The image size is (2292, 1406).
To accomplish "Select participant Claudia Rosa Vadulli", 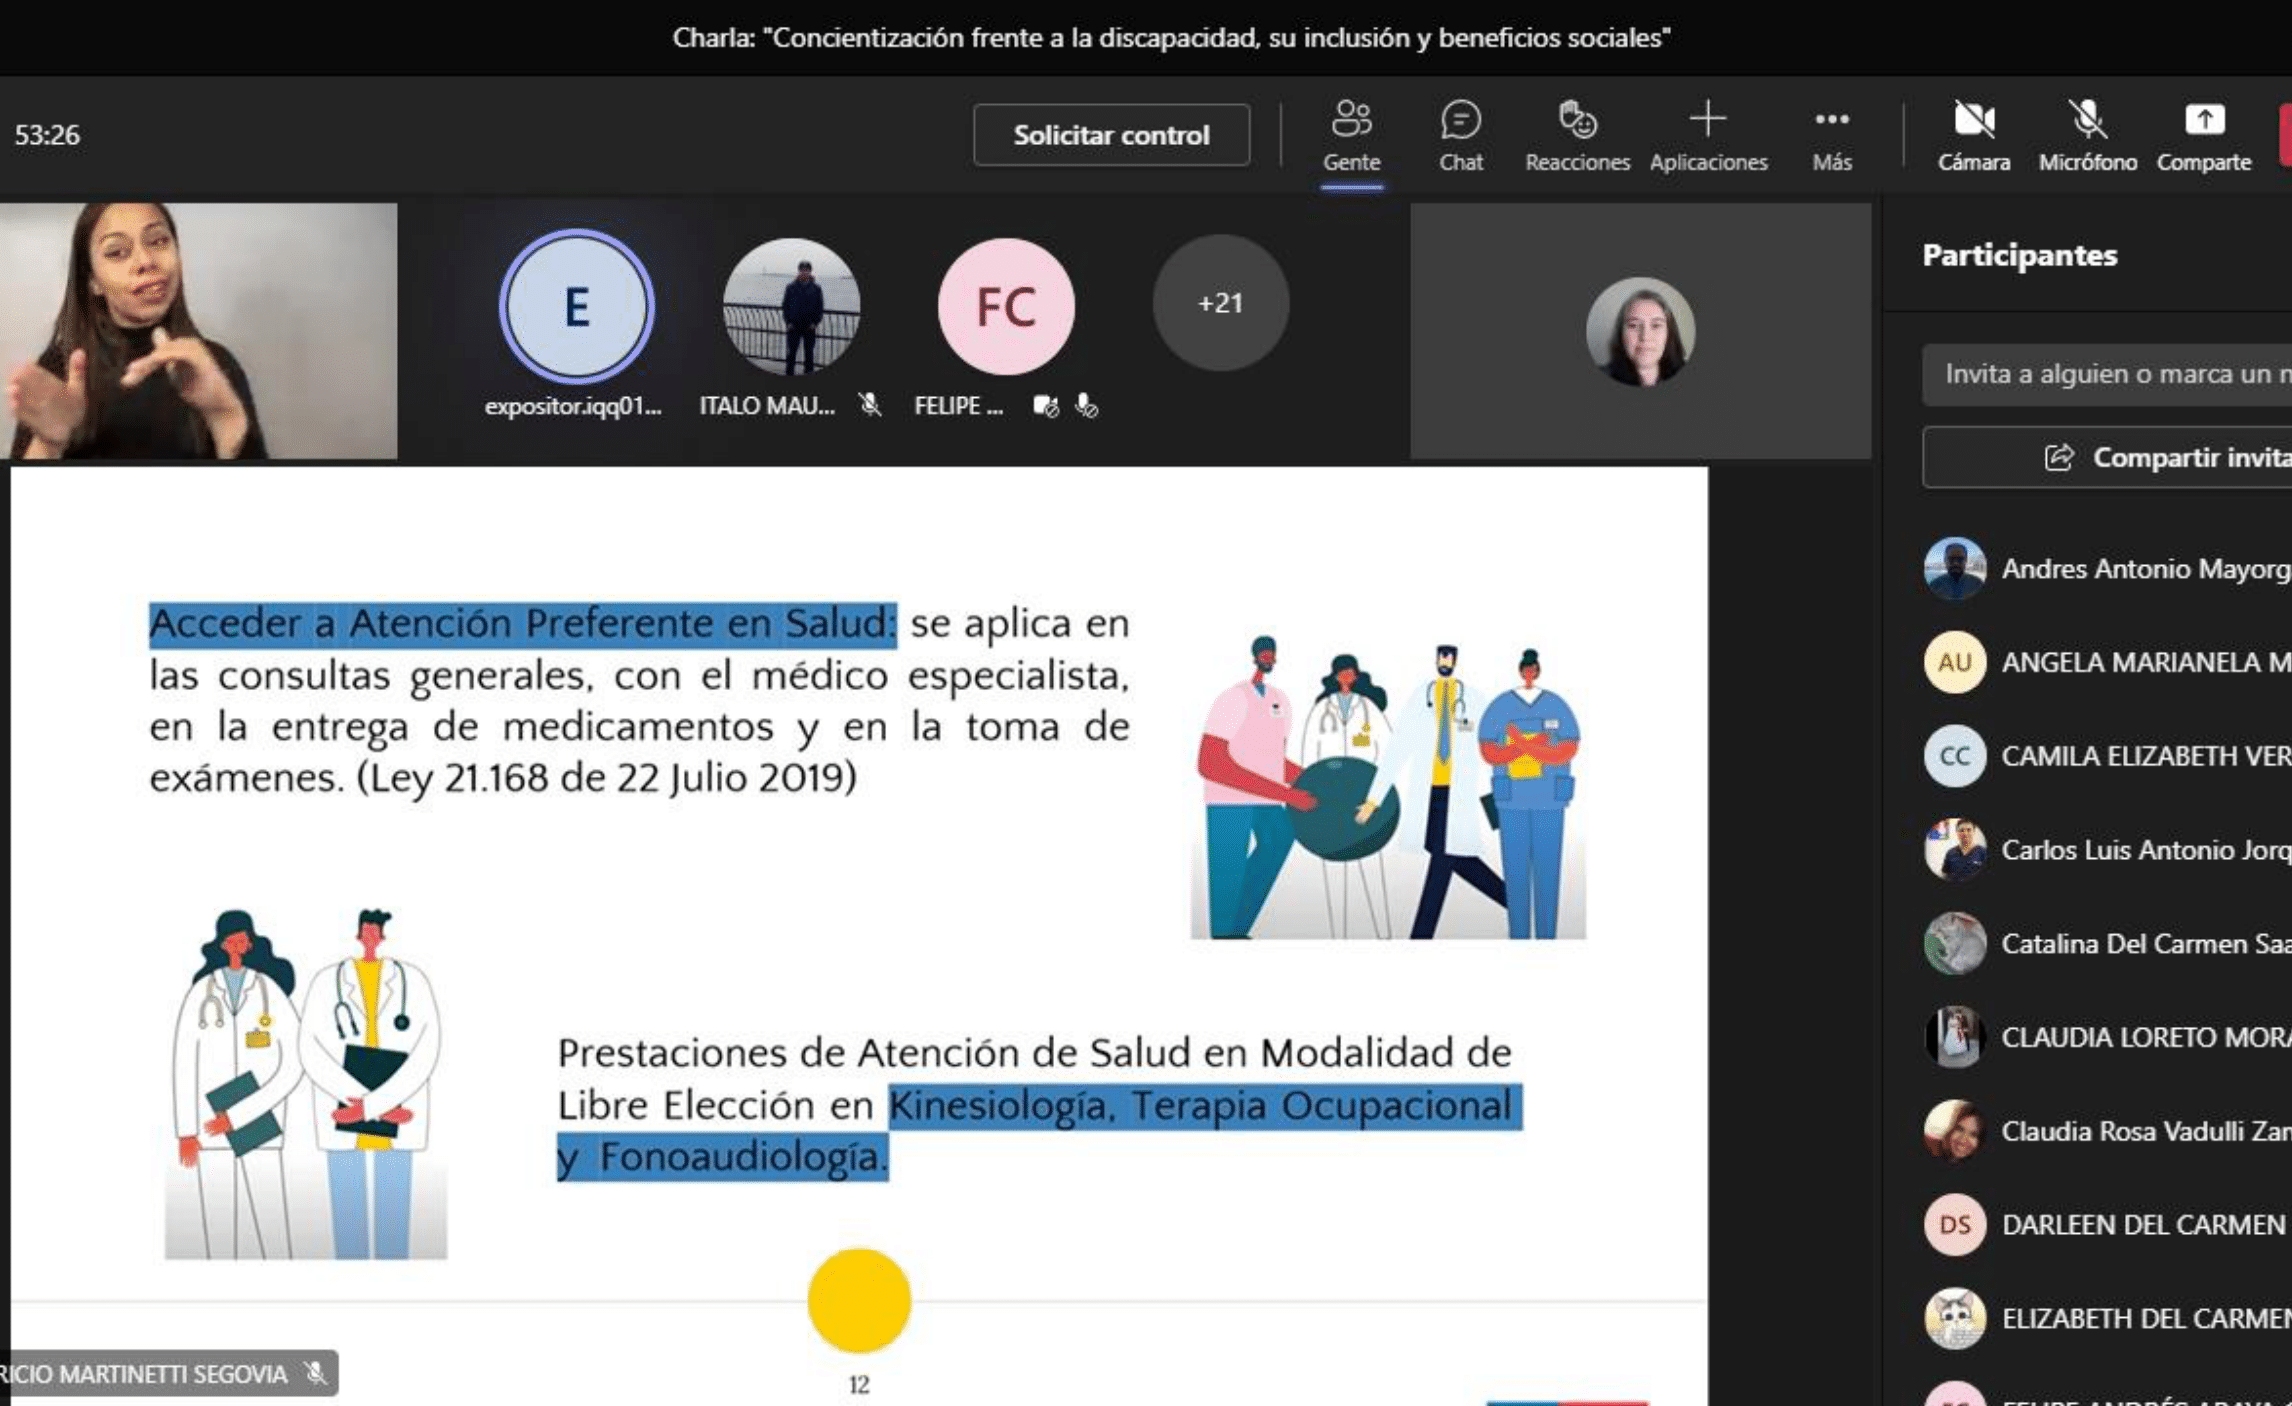I will pos(2107,1131).
